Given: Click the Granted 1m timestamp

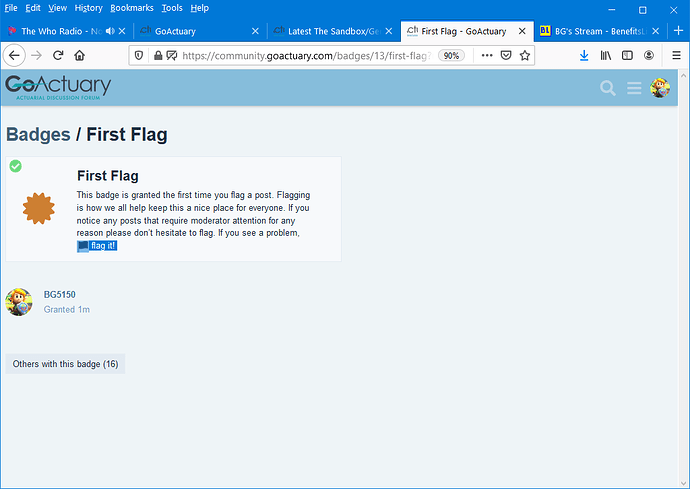Looking at the screenshot, I should point(66,309).
